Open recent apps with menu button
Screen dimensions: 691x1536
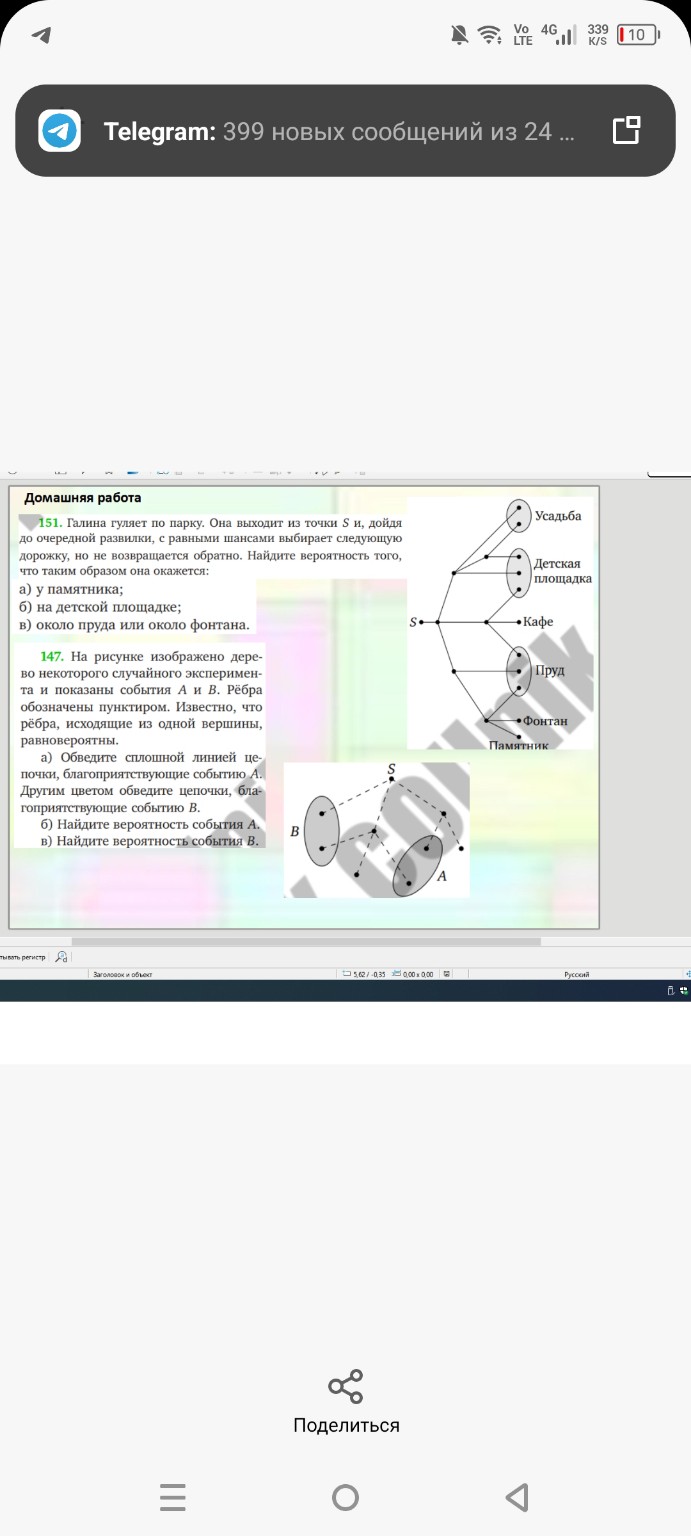click(173, 1497)
